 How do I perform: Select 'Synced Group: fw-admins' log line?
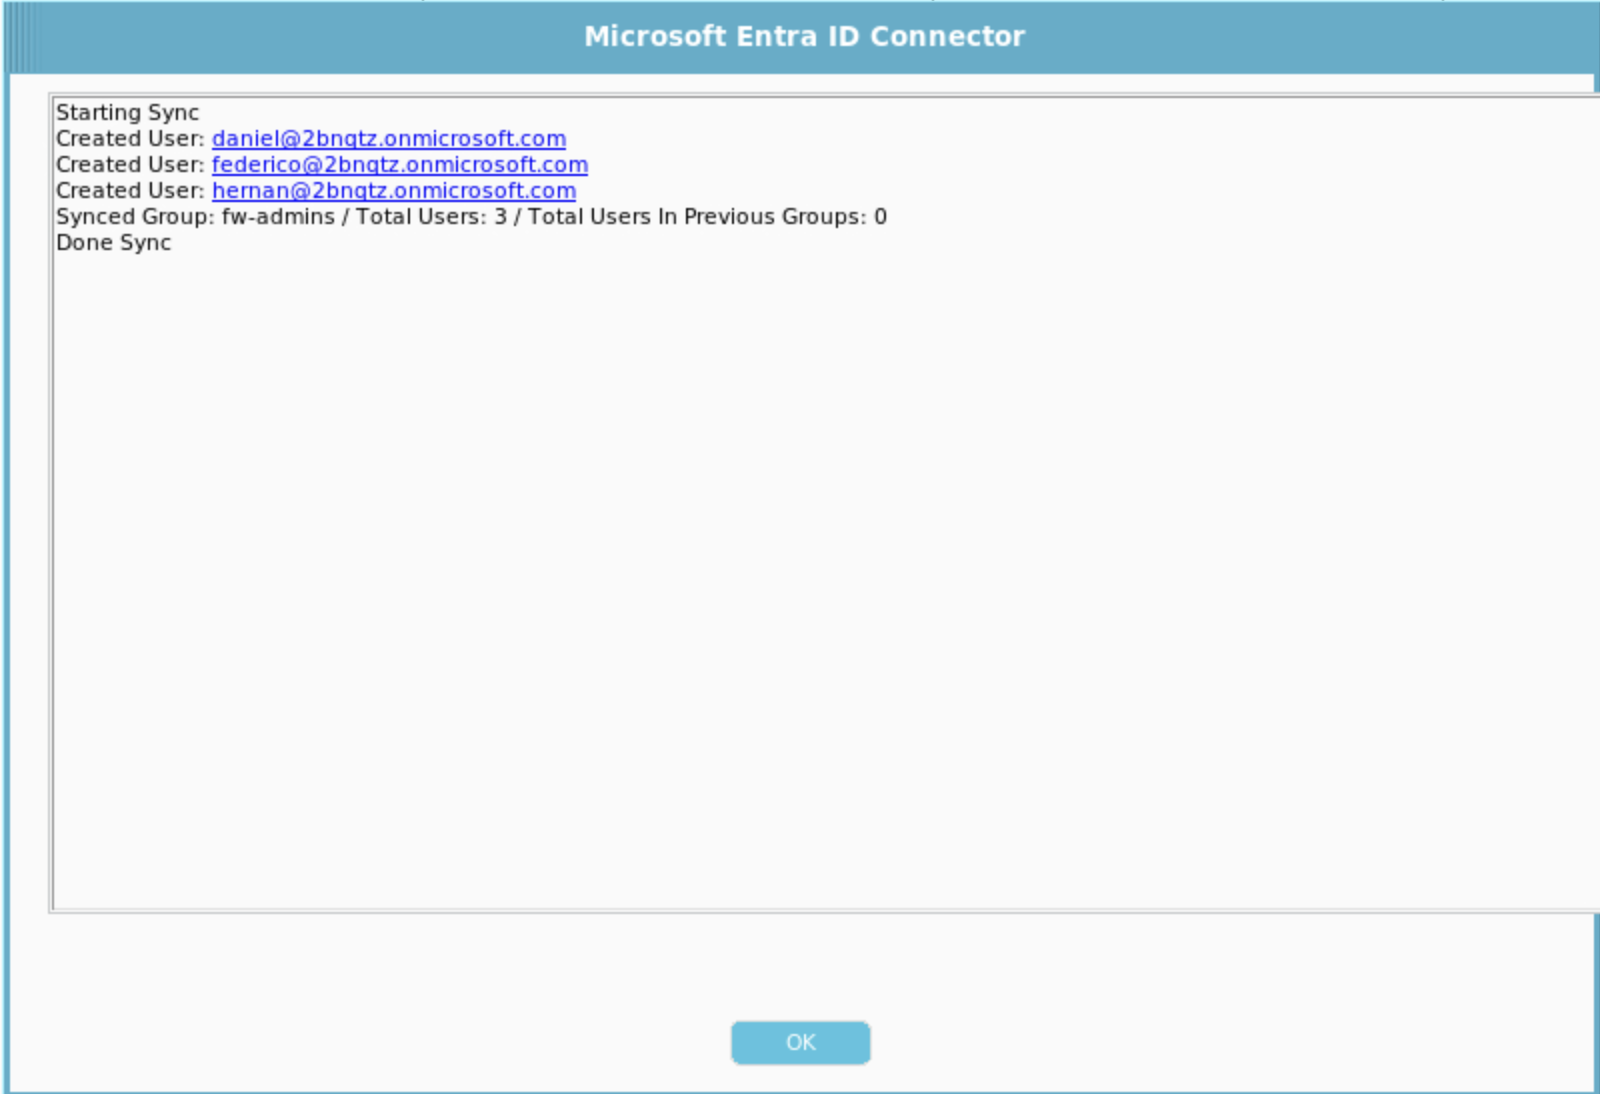[x=471, y=217]
